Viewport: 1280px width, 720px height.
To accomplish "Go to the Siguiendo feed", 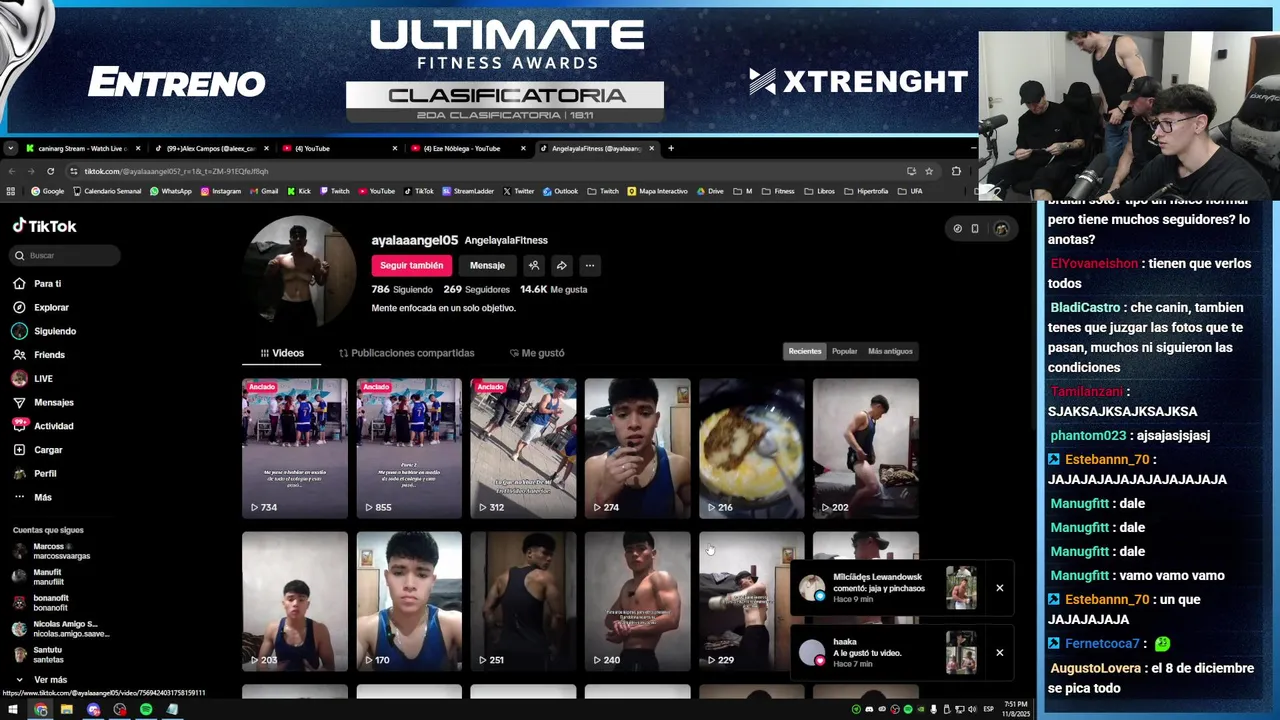I will [54, 331].
